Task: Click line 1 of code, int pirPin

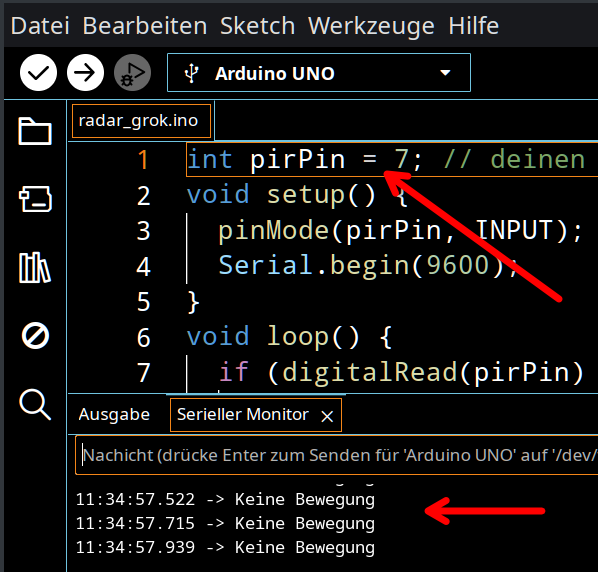Action: (x=392, y=159)
